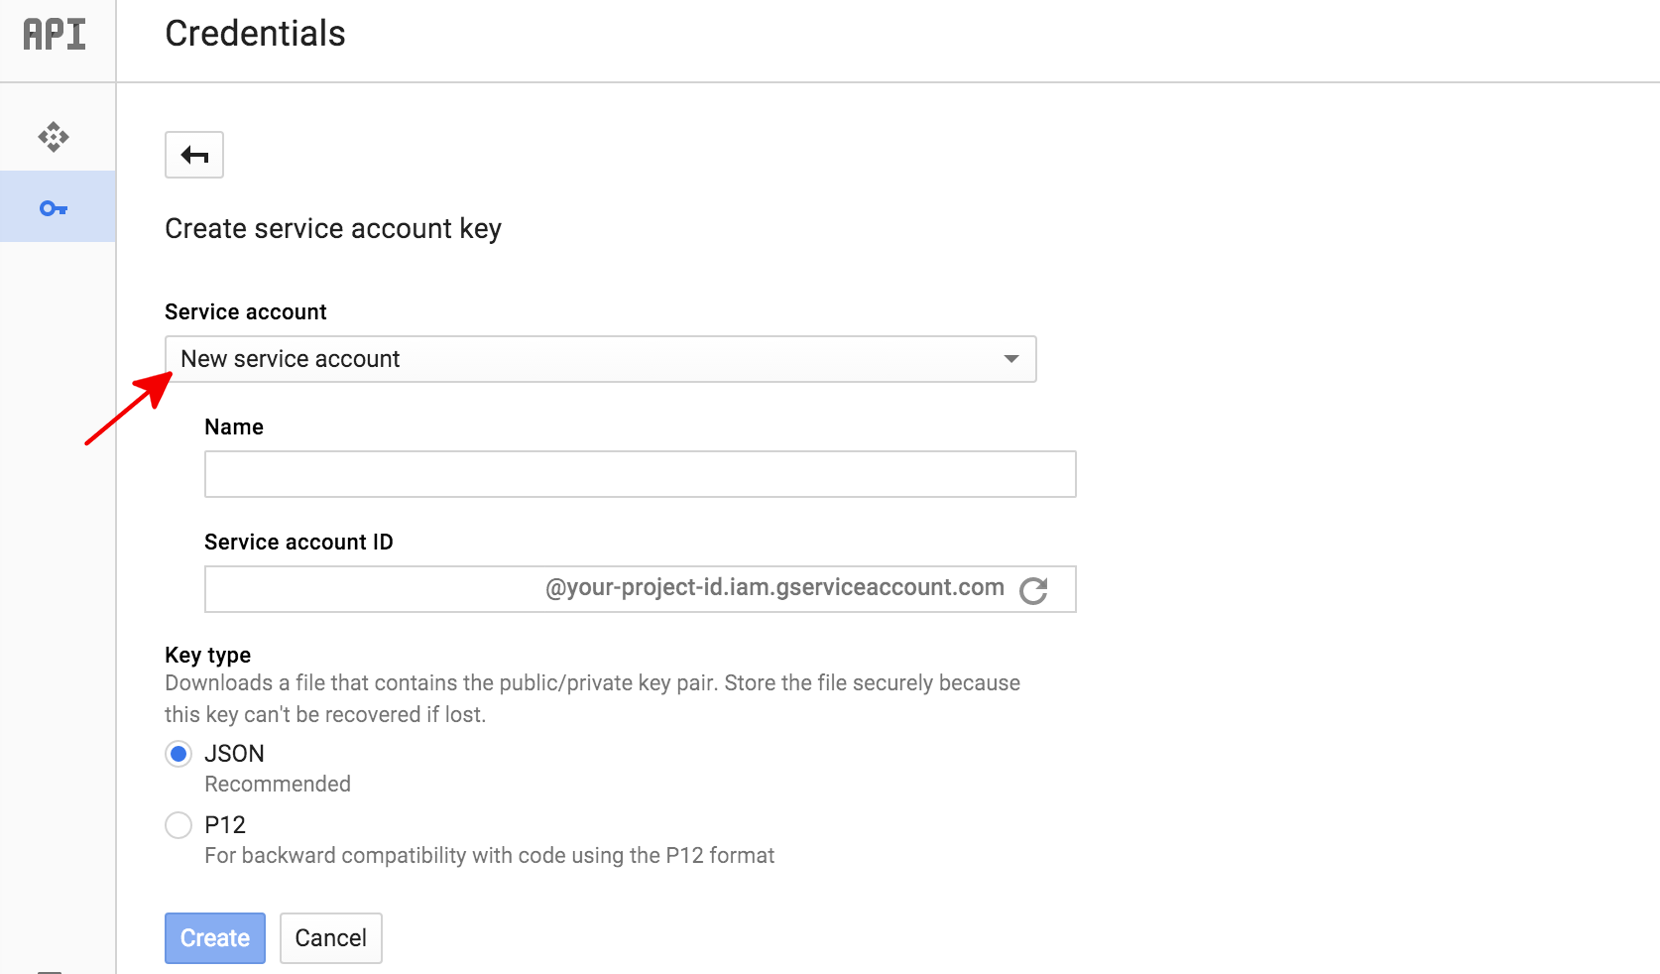The image size is (1660, 974).
Task: Click the highlighted blue key navigation icon
Action: (55, 207)
